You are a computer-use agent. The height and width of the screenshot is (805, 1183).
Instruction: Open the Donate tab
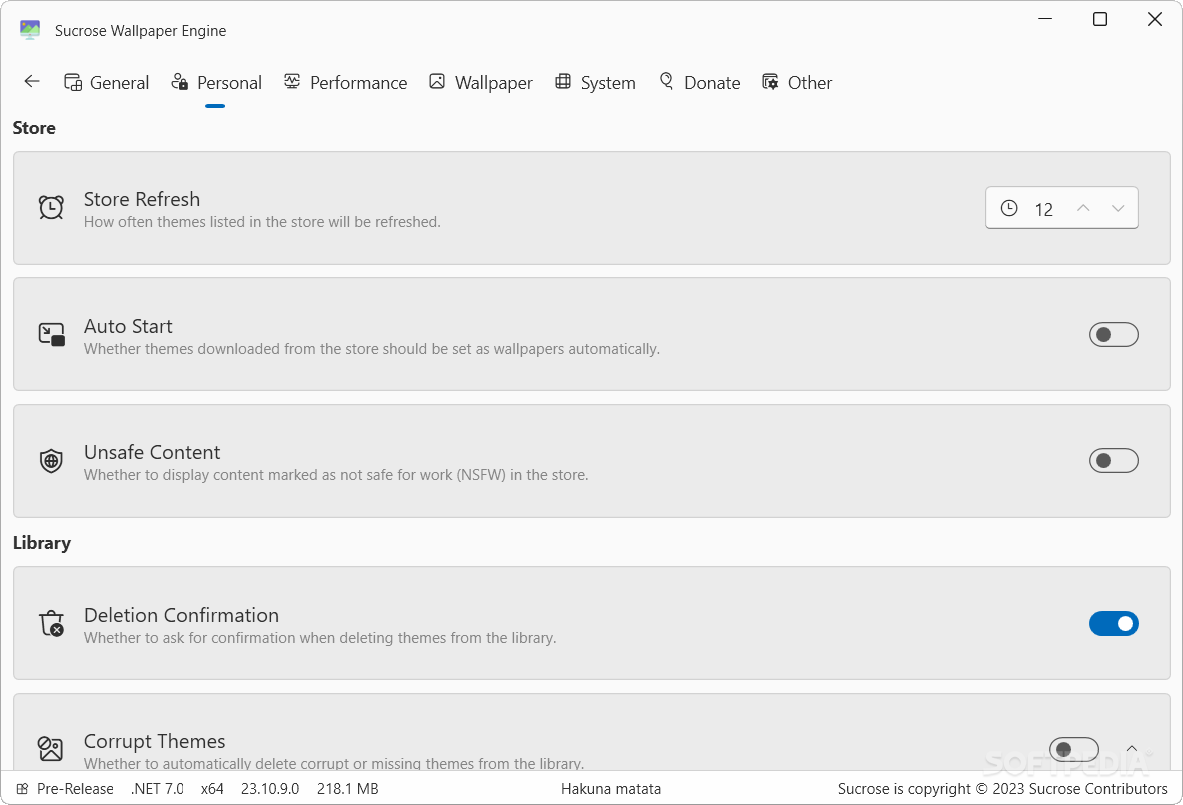click(x=699, y=82)
